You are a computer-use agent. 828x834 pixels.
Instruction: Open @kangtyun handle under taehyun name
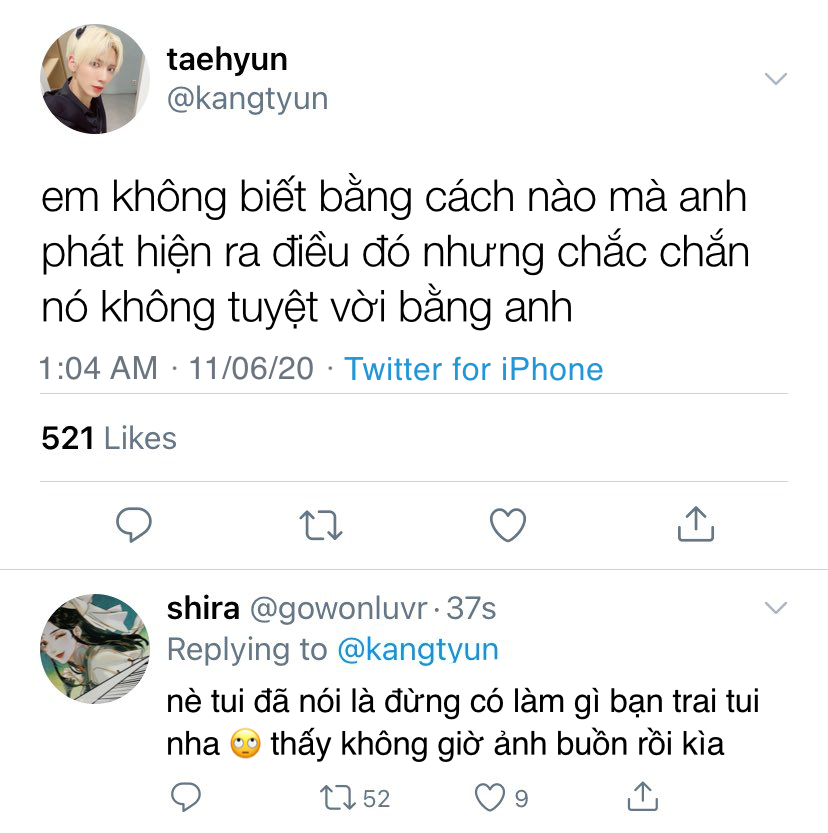pos(247,99)
